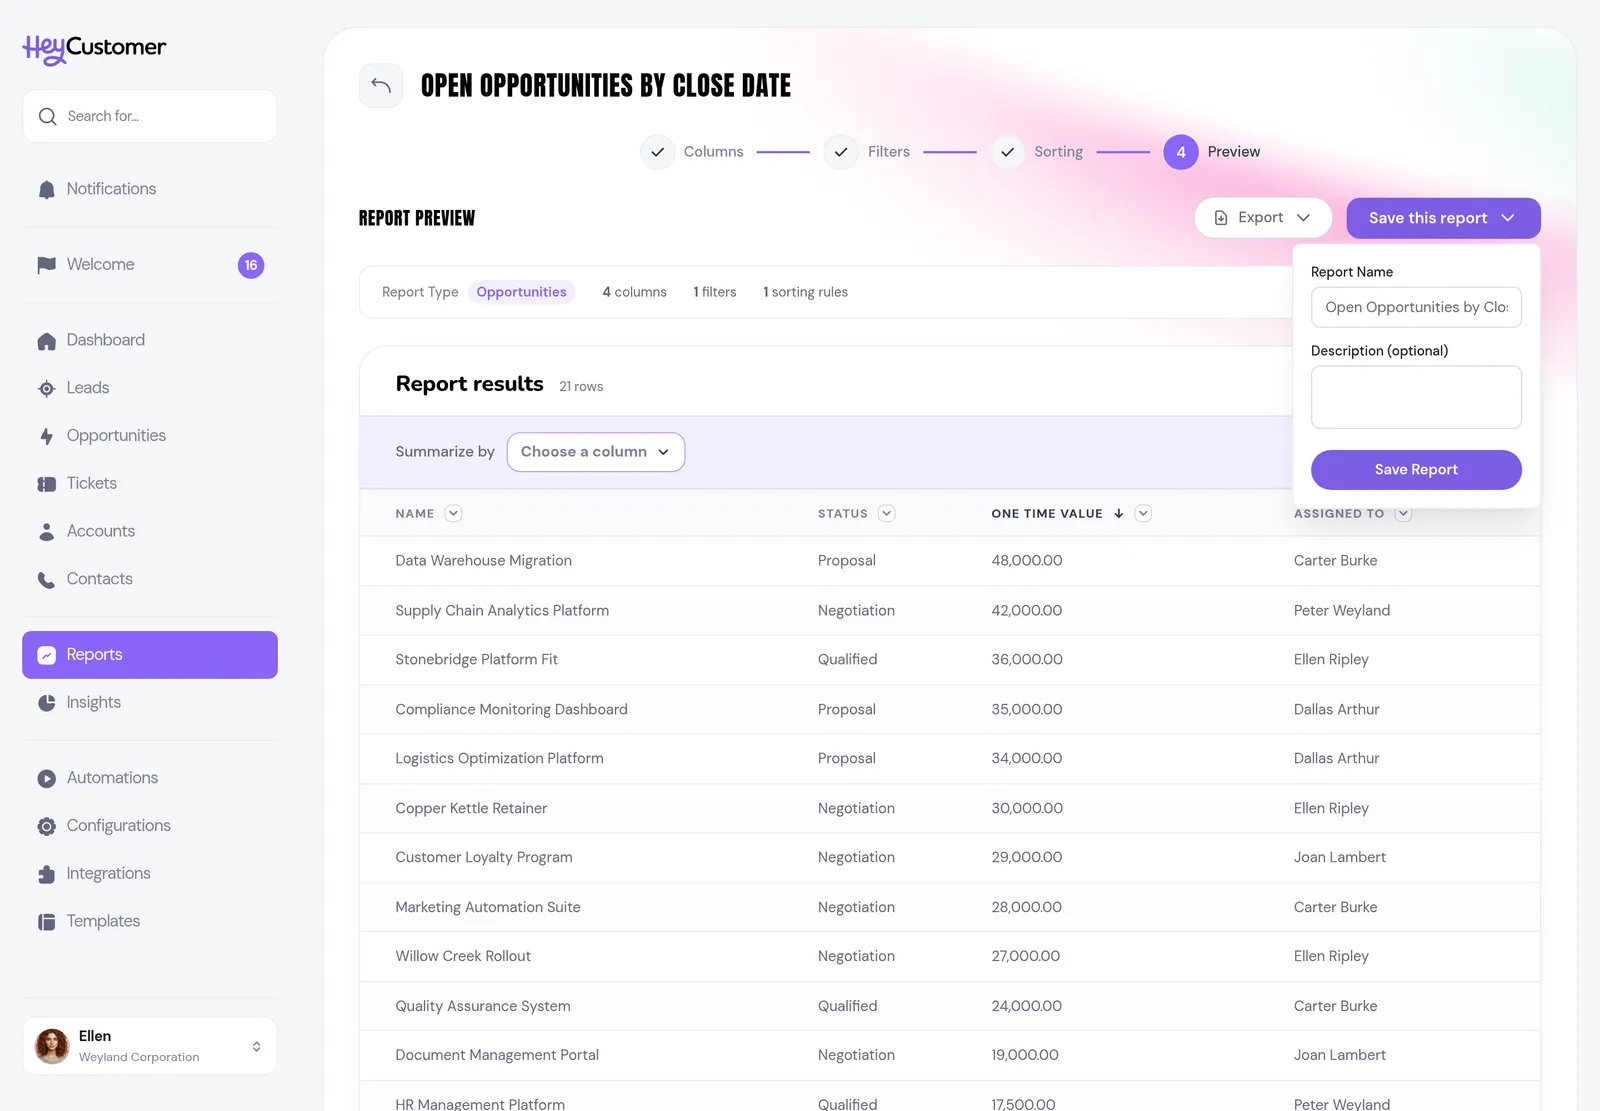Click the Stonebridge Platform Fit name
Screen dimensions: 1600x1111
point(476,660)
